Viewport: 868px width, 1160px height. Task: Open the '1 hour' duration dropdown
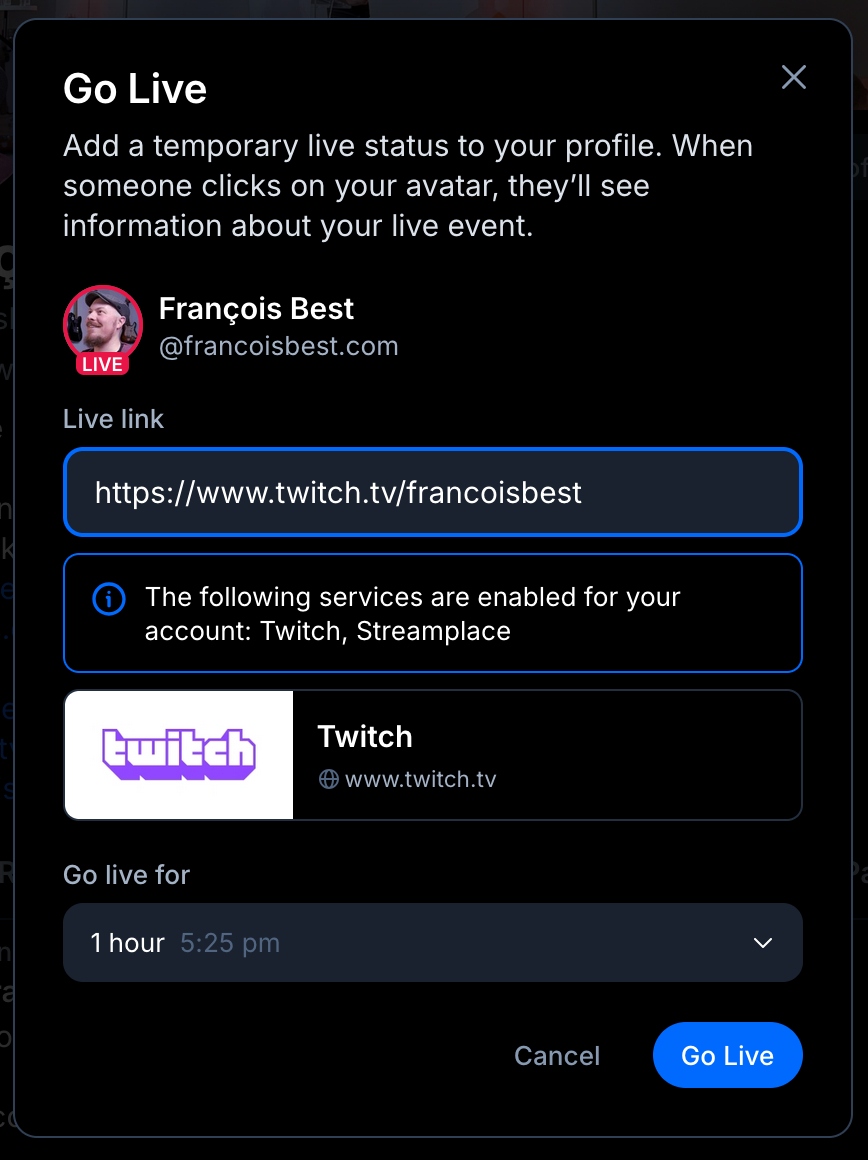pyautogui.click(x=128, y=943)
